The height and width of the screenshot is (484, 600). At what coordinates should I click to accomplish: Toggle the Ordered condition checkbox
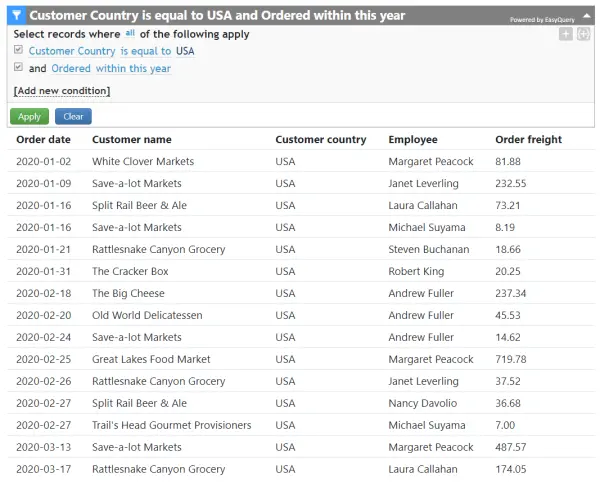(x=19, y=68)
